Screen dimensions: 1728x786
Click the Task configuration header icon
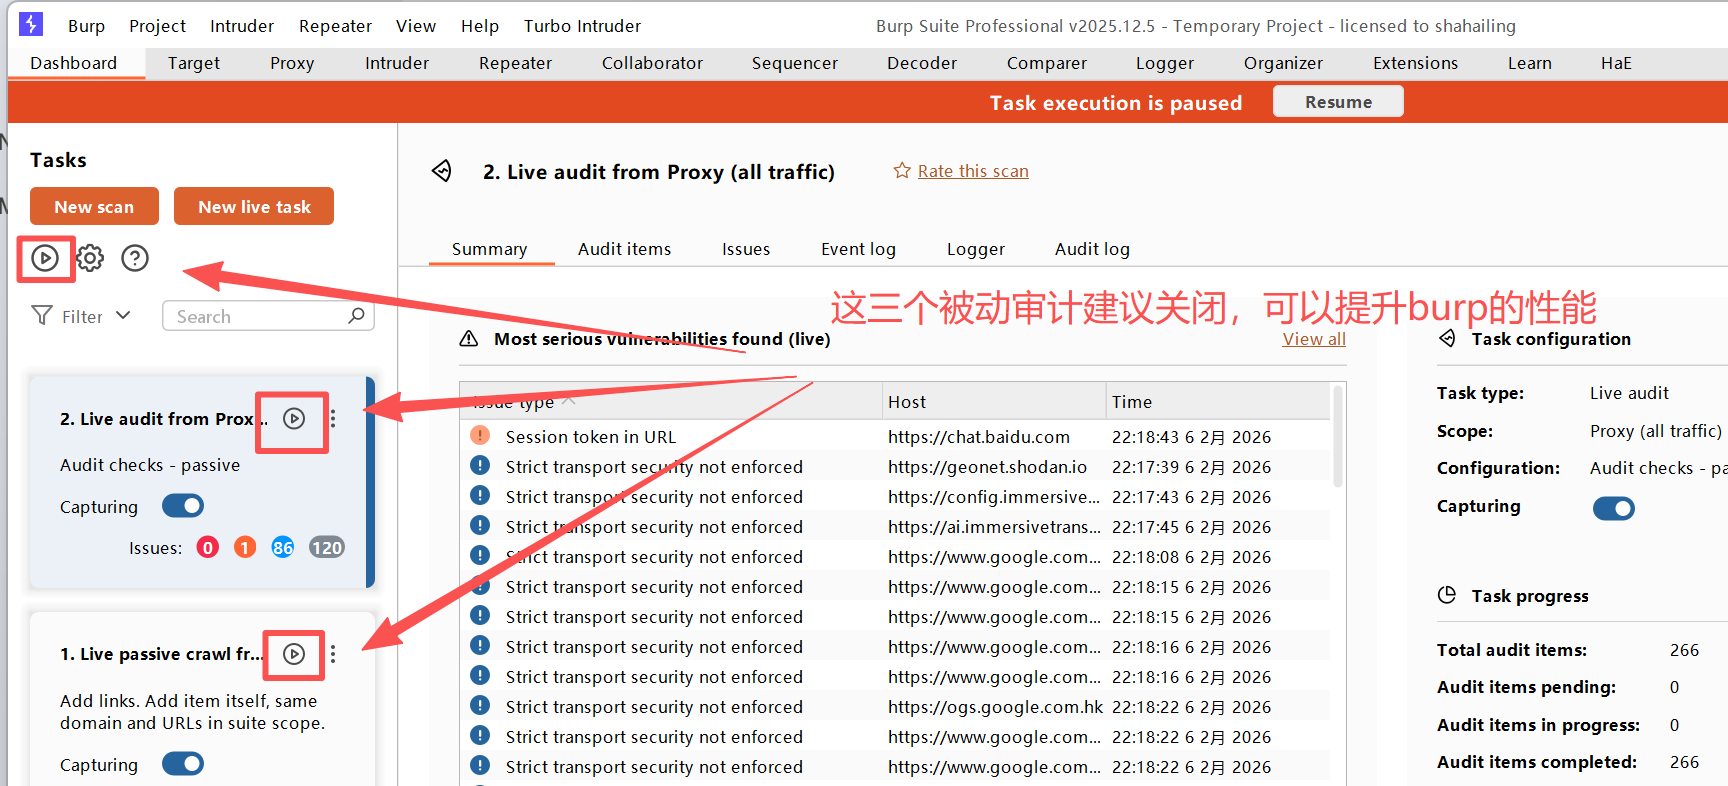pos(1447,338)
